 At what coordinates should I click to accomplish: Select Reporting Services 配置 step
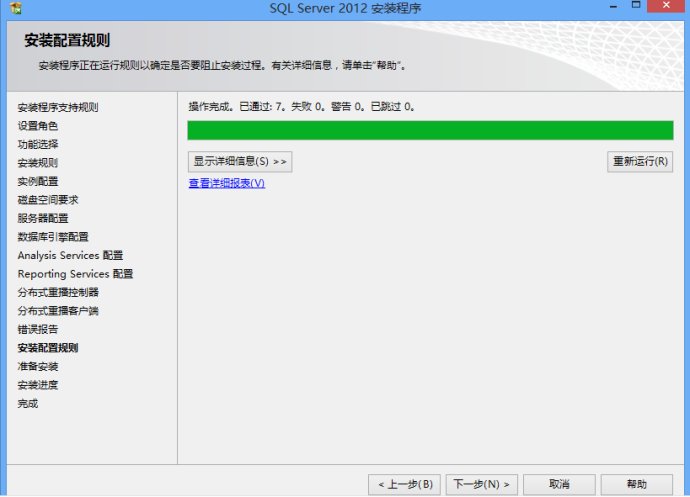click(x=75, y=274)
